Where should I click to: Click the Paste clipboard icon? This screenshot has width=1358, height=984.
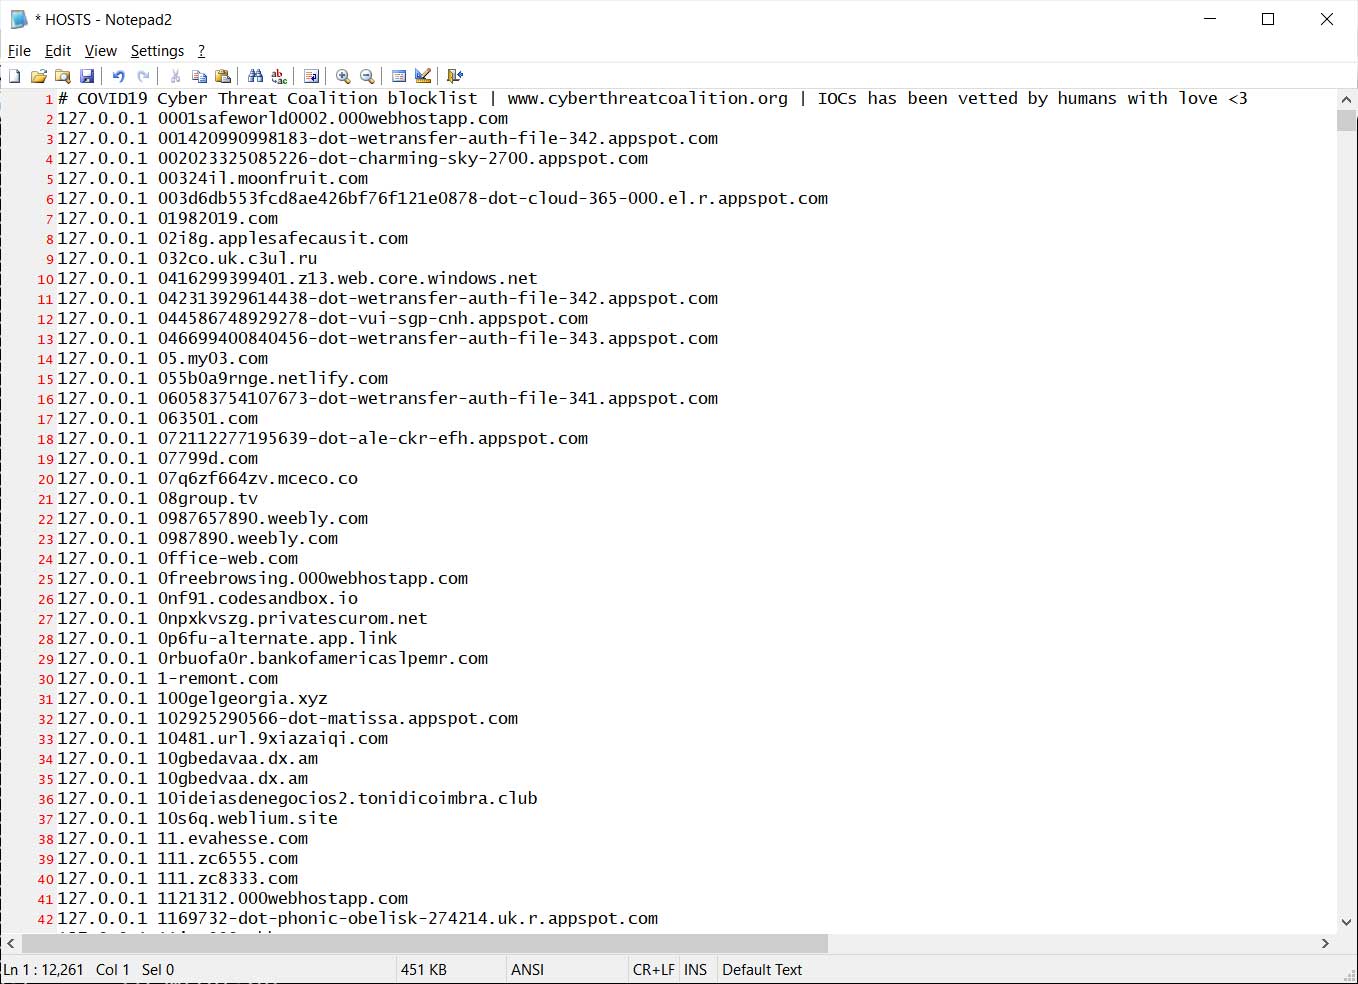pos(223,76)
